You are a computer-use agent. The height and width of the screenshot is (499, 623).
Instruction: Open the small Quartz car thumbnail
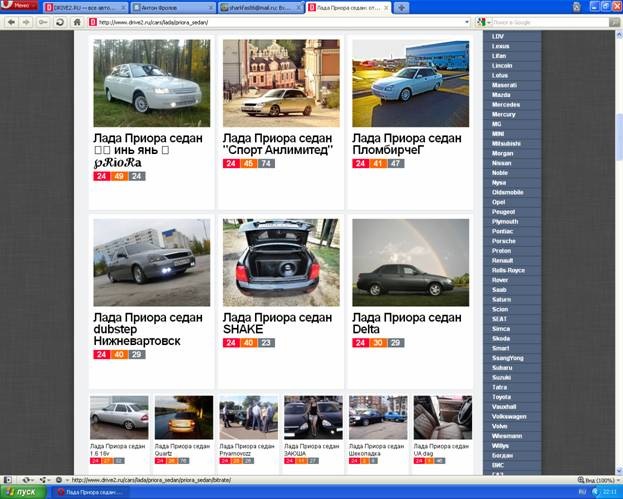click(x=184, y=418)
